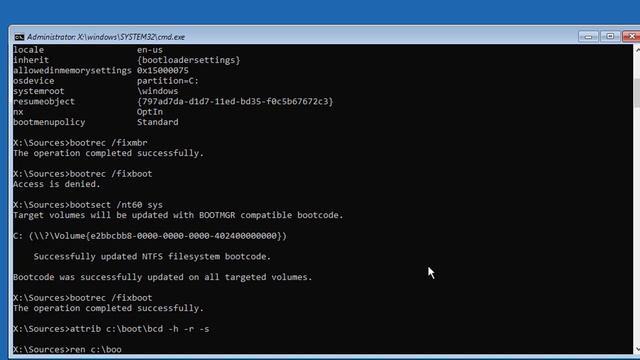
Task: Click the 'Access is denied.' message
Action: pyautogui.click(x=57, y=184)
